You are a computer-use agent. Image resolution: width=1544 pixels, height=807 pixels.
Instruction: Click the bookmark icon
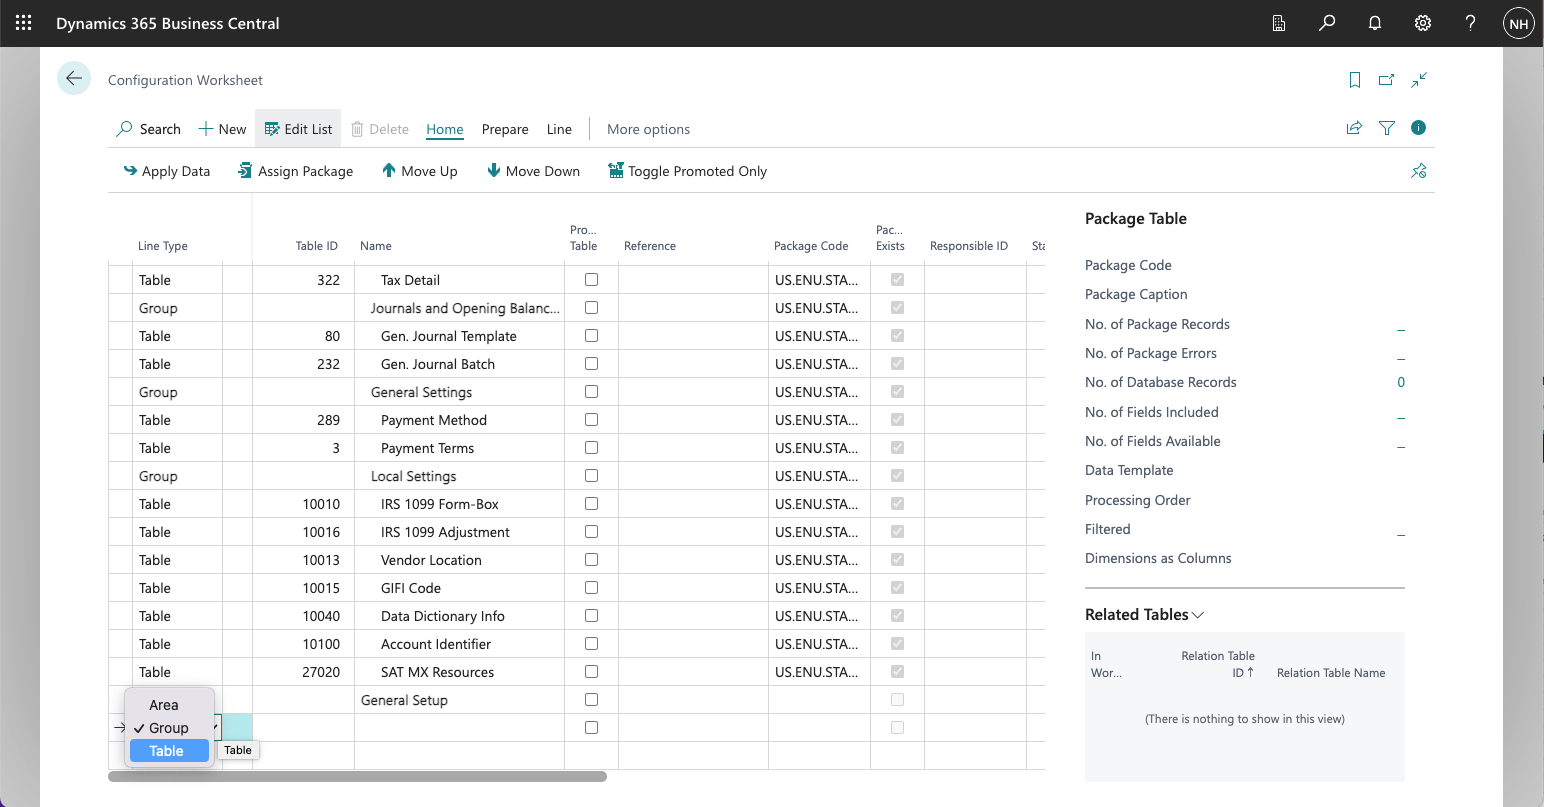coord(1355,80)
